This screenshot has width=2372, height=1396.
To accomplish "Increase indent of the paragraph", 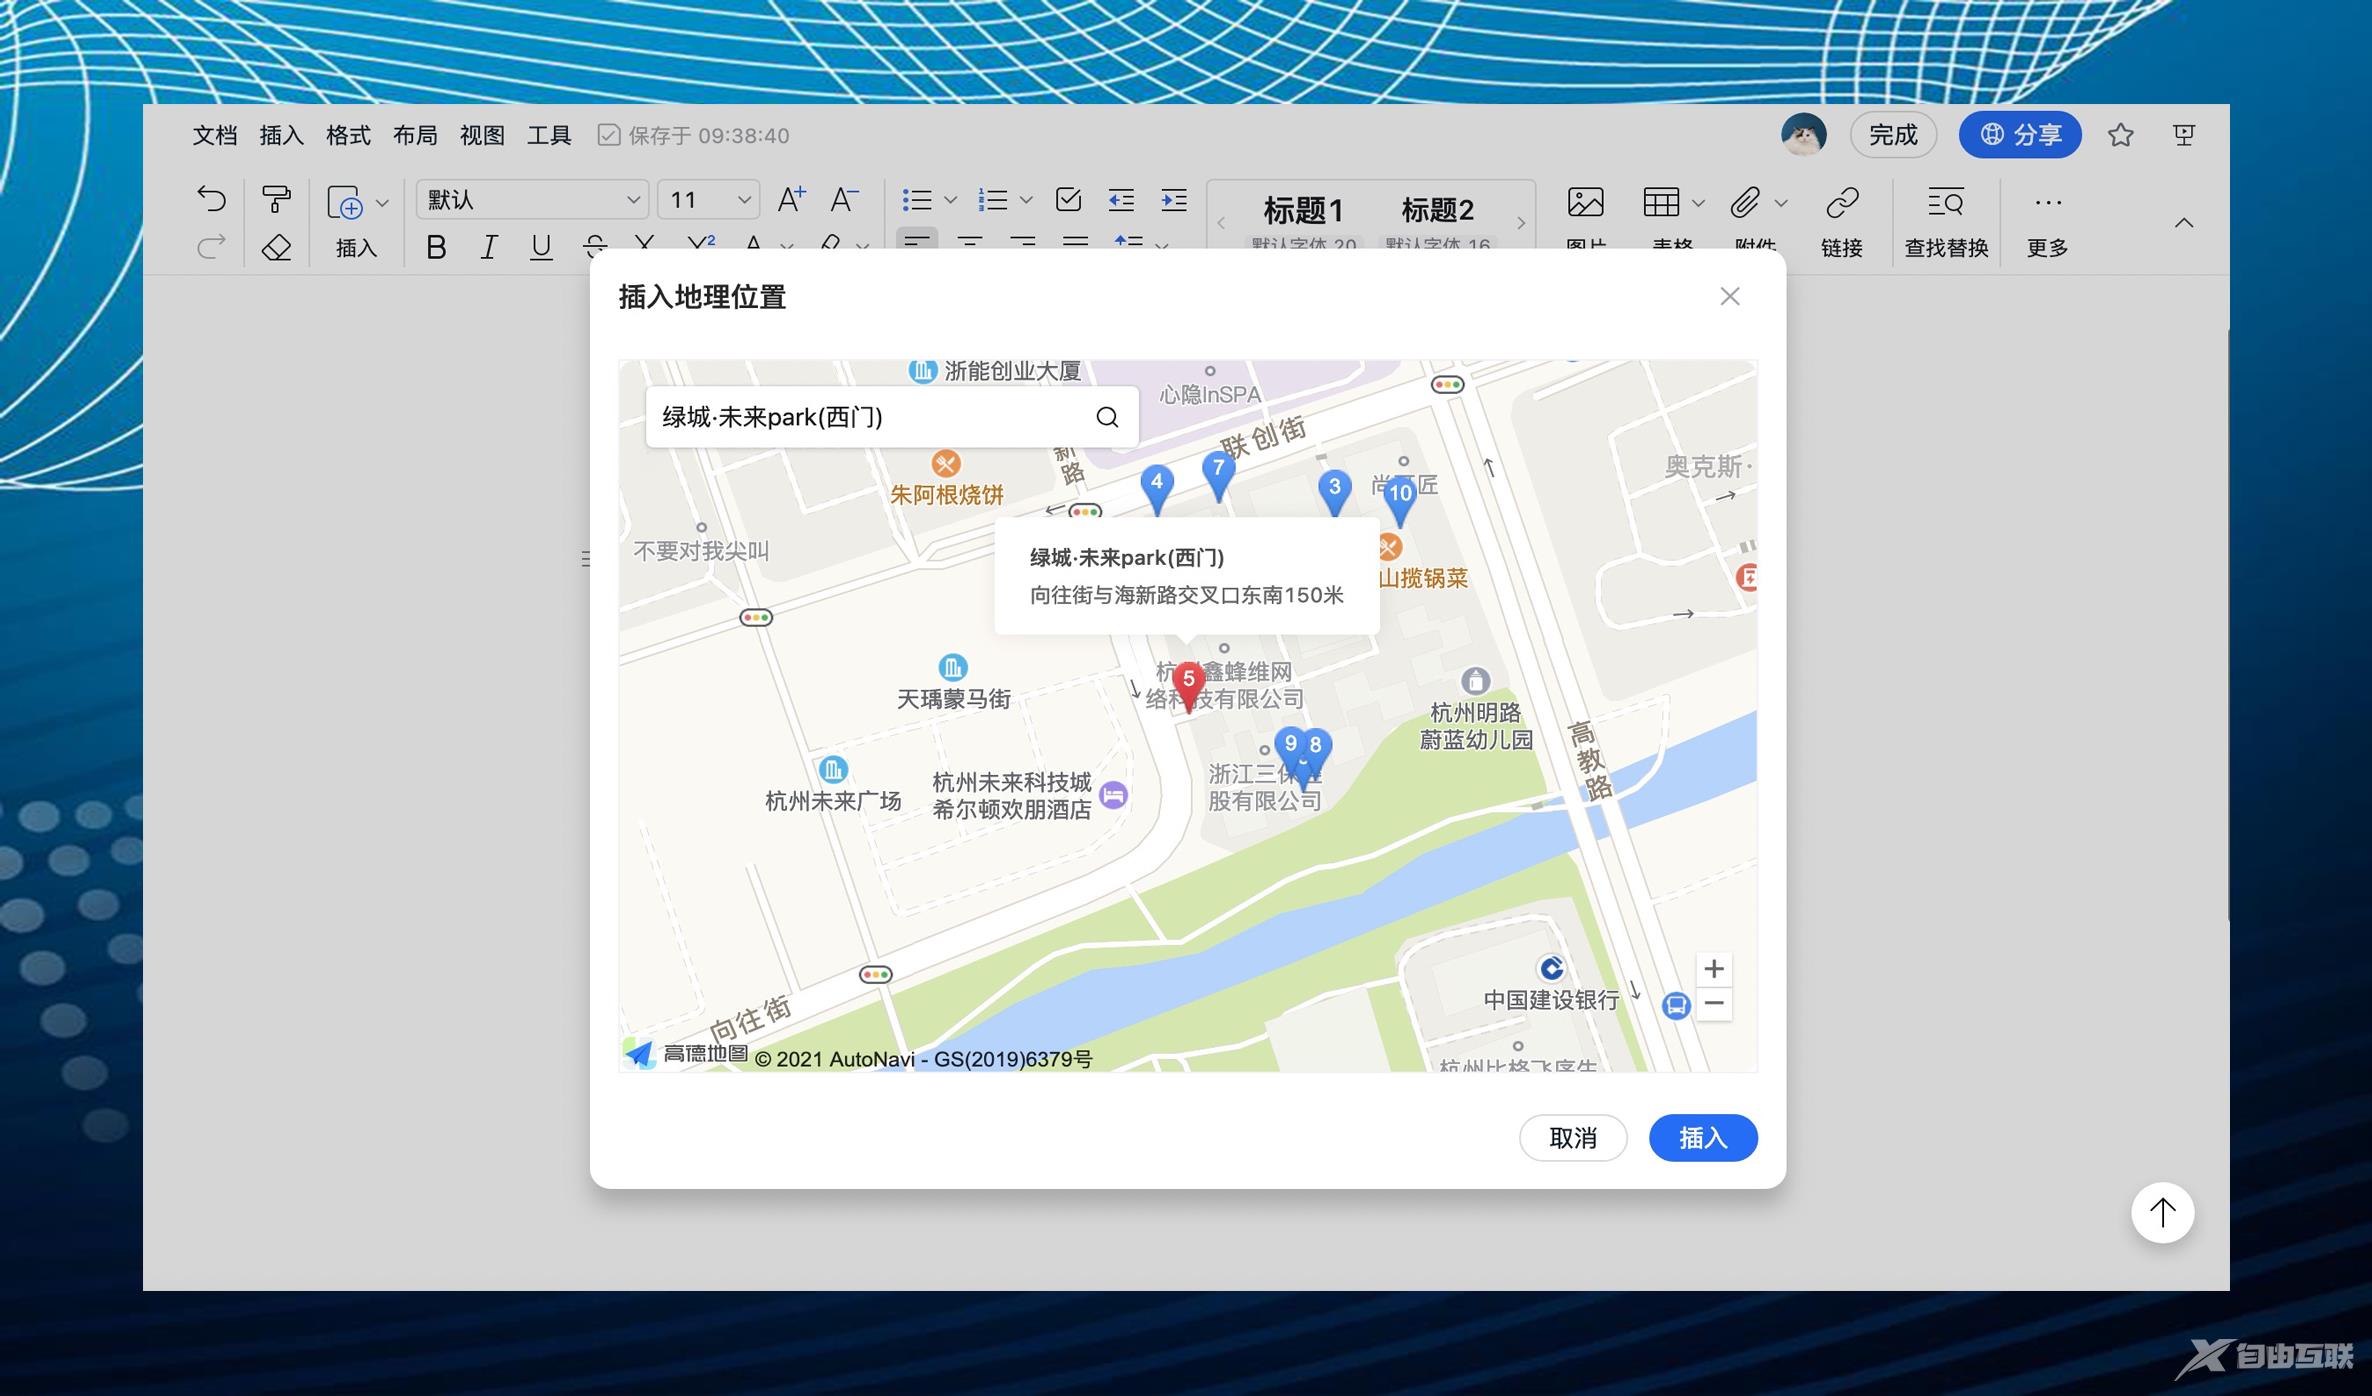I will pyautogui.click(x=1174, y=200).
